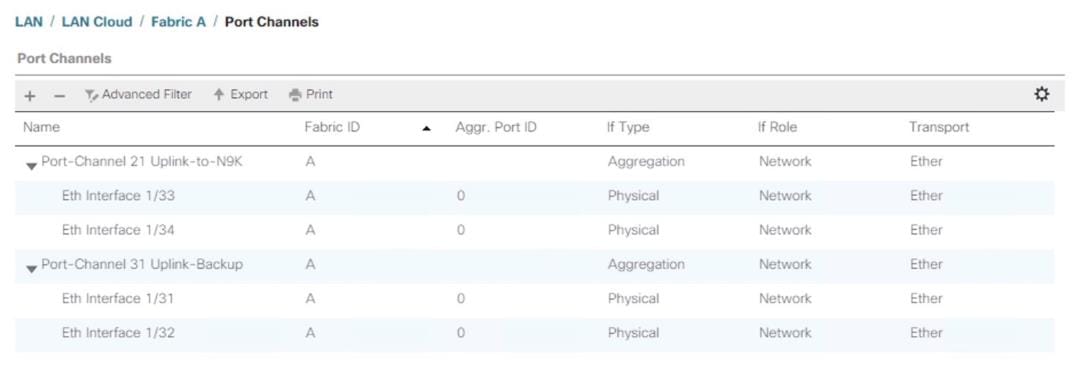This screenshot has height=366, width=1072.
Task: Collapse Port-Channel 21 Uplink-to-N9K row
Action: tap(31, 166)
